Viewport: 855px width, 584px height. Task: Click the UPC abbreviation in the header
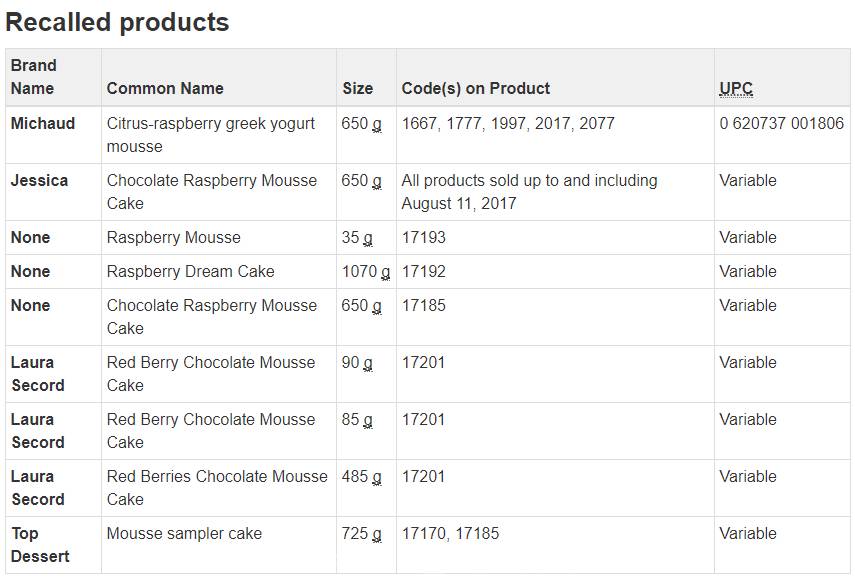coord(736,88)
